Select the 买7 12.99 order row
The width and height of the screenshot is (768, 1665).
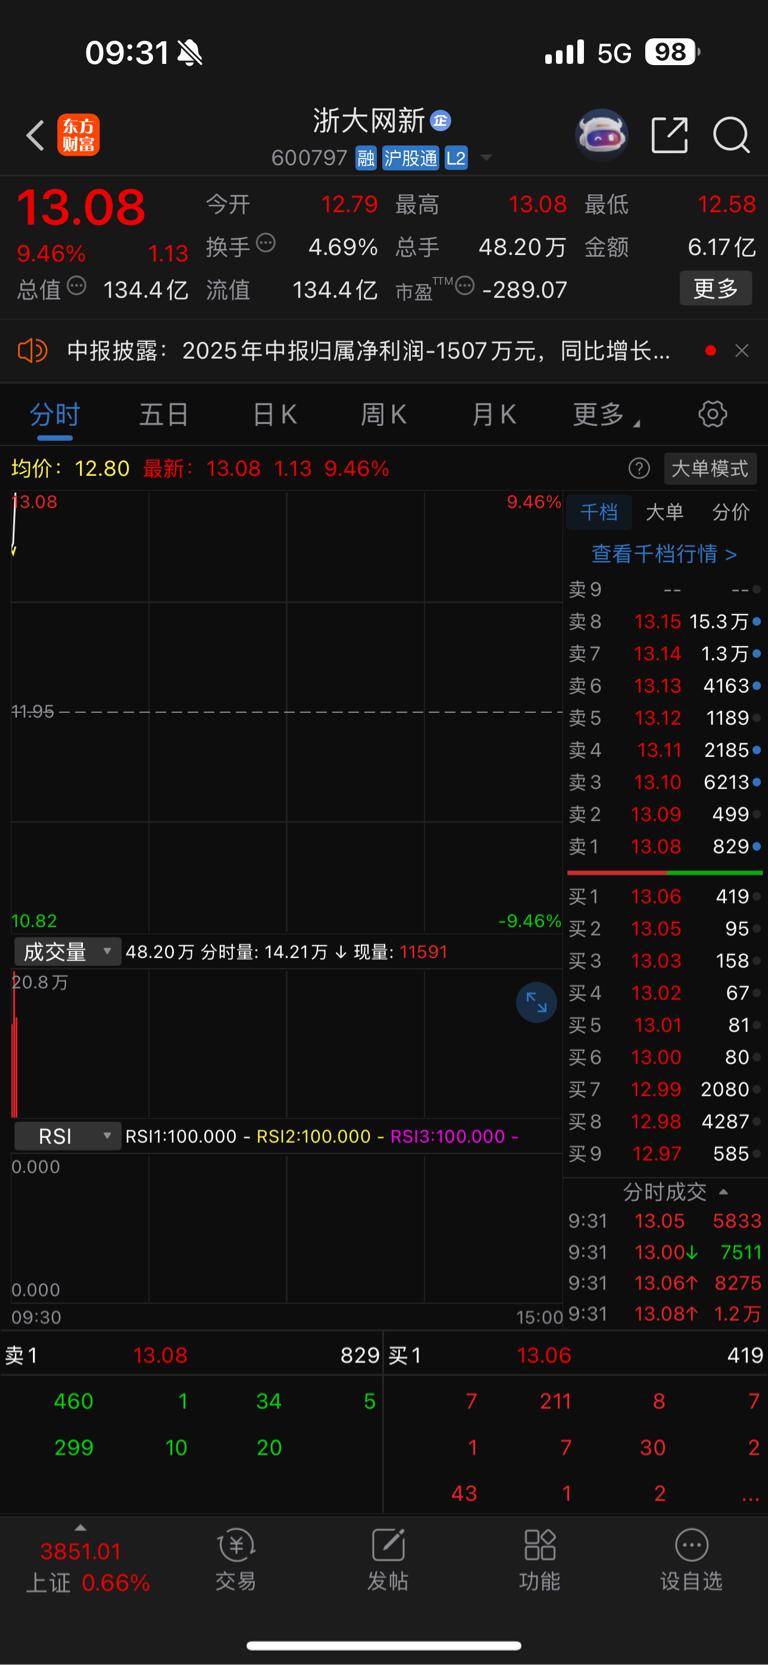pyautogui.click(x=665, y=1089)
